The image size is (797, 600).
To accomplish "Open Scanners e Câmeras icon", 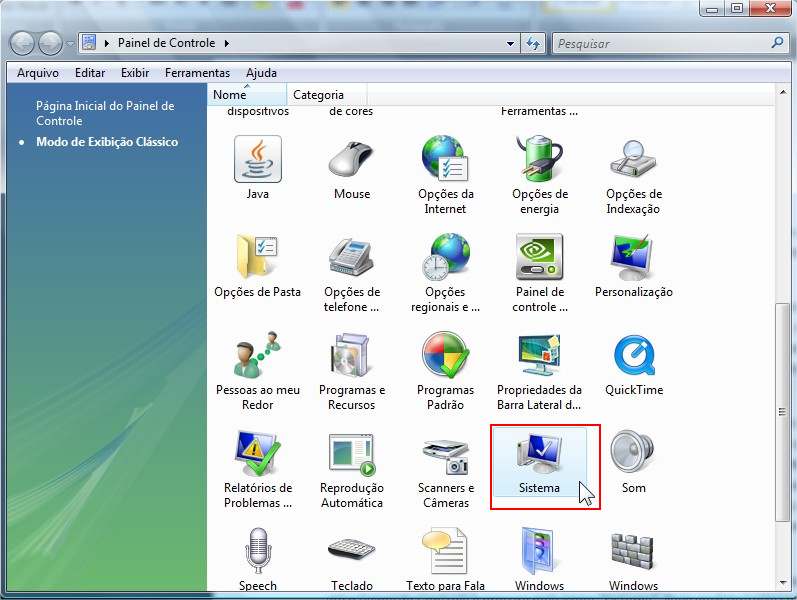I will coord(445,457).
